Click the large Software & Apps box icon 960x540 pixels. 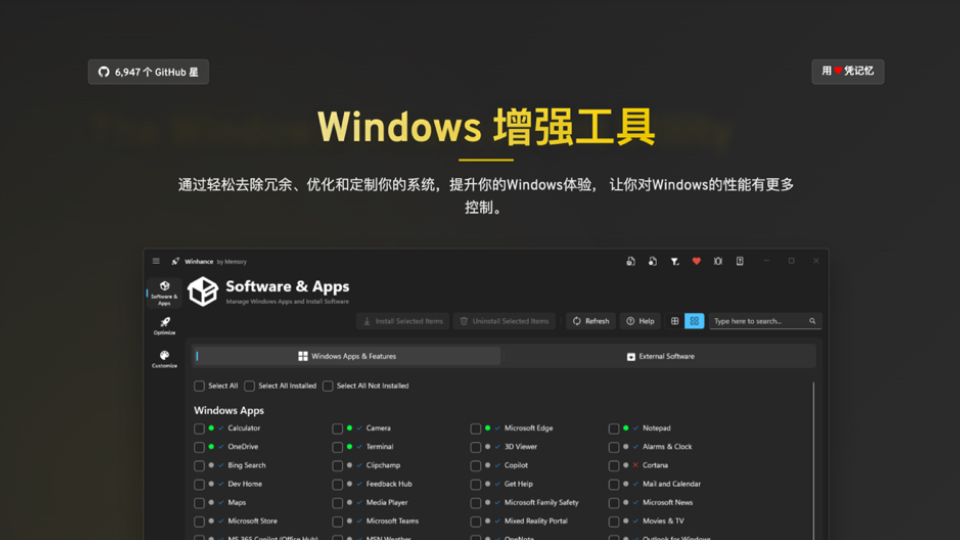pyautogui.click(x=203, y=291)
